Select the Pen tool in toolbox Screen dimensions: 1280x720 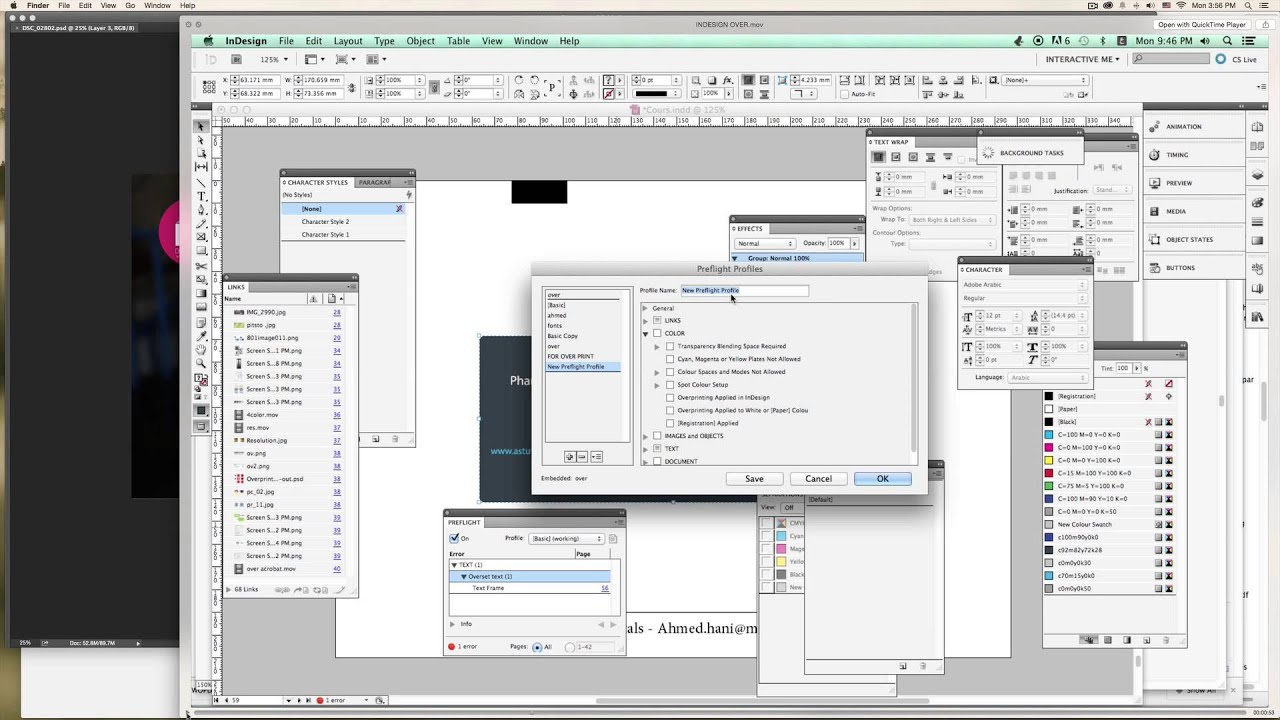(x=201, y=210)
